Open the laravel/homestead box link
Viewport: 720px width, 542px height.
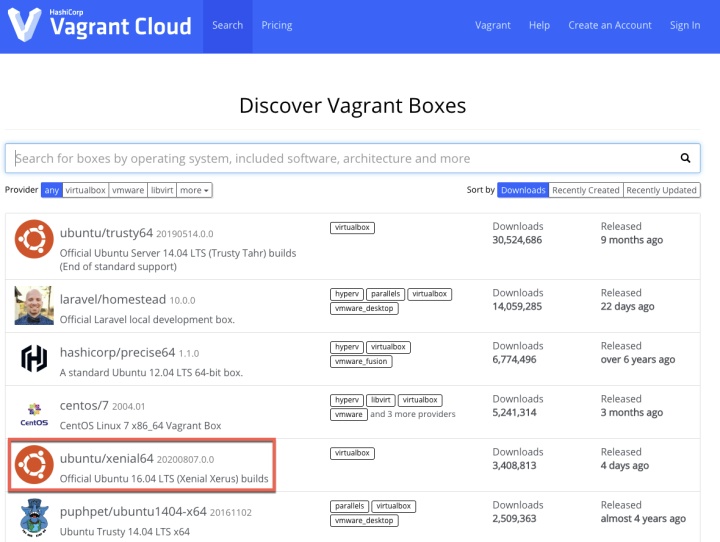coord(112,299)
